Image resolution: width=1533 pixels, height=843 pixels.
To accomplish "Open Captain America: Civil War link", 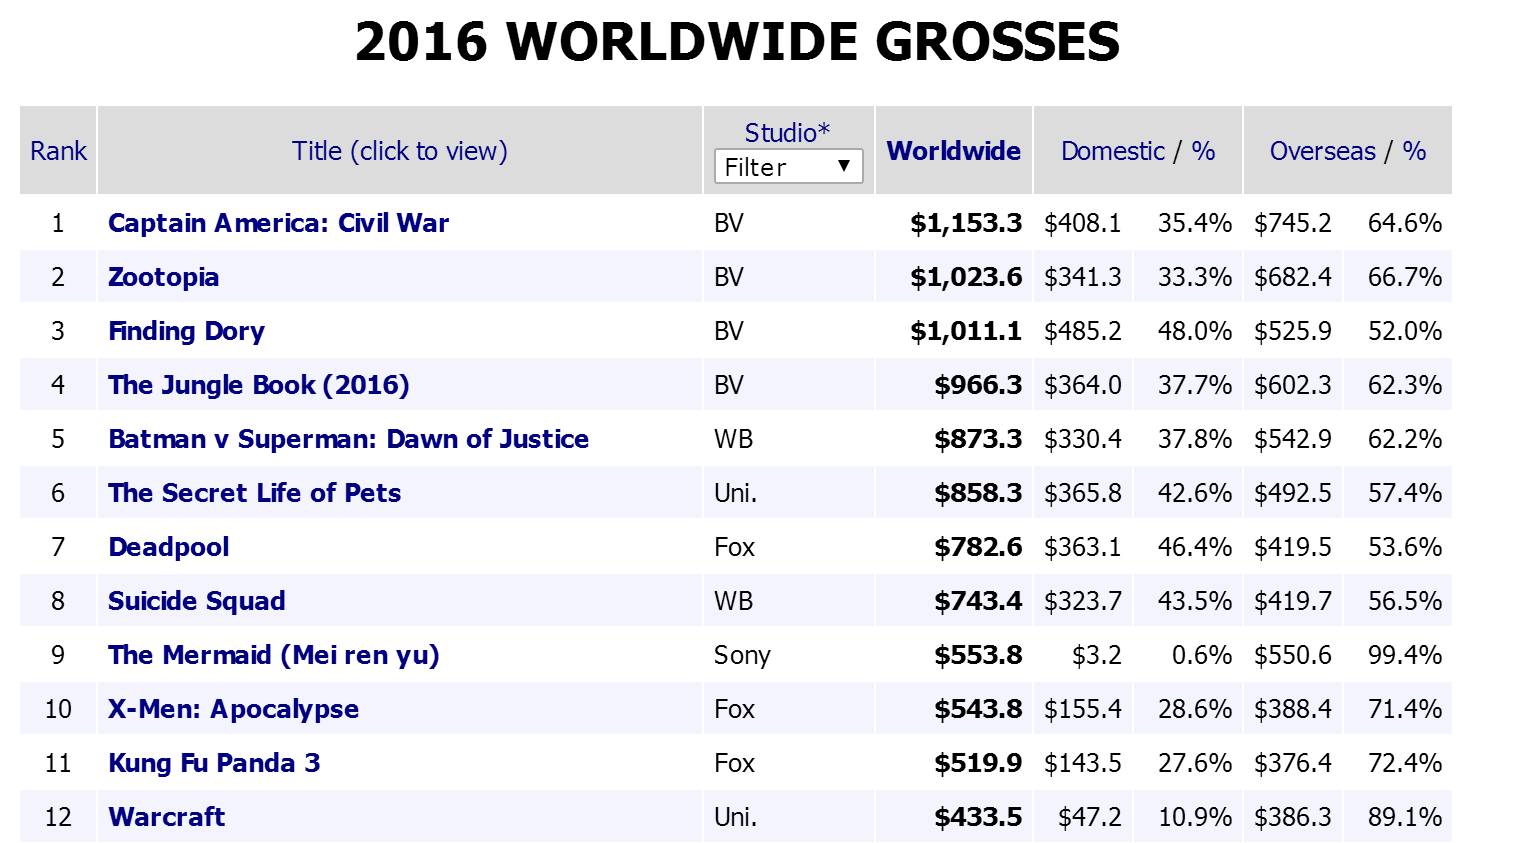I will point(278,223).
